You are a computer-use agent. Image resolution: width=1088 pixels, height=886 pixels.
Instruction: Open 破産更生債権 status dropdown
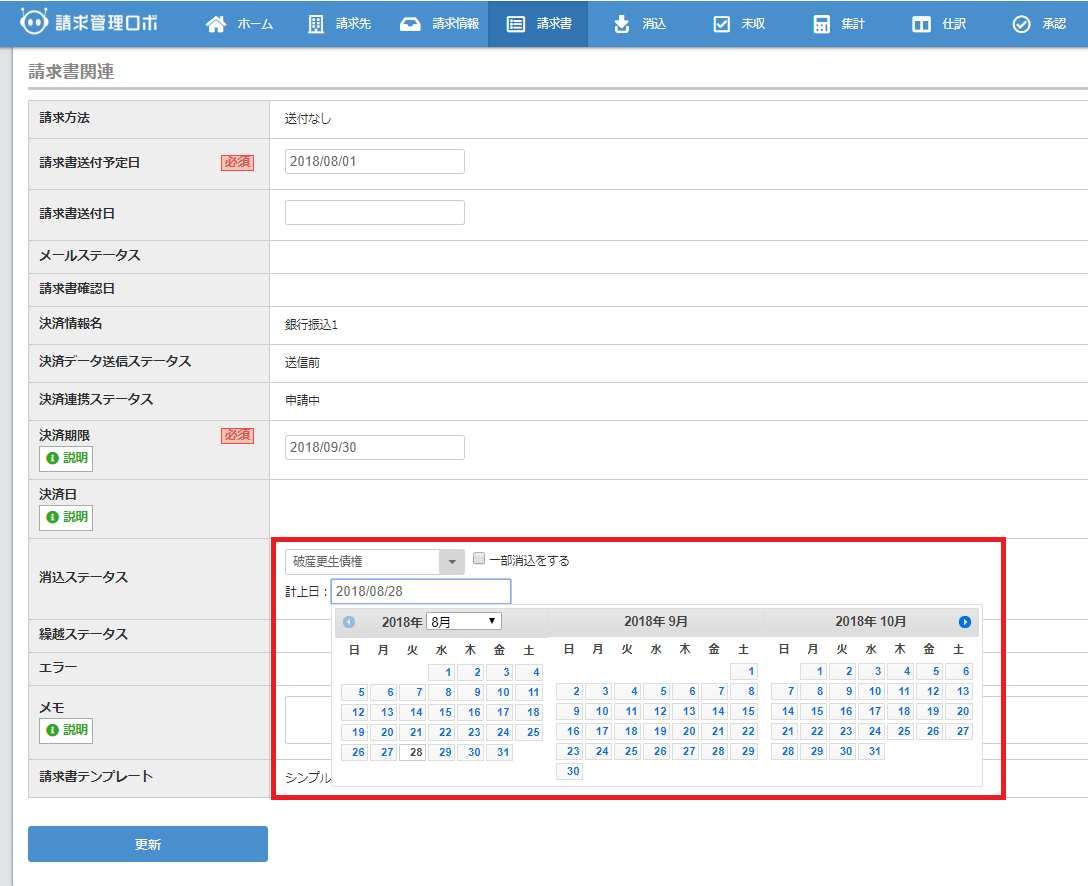click(x=374, y=562)
